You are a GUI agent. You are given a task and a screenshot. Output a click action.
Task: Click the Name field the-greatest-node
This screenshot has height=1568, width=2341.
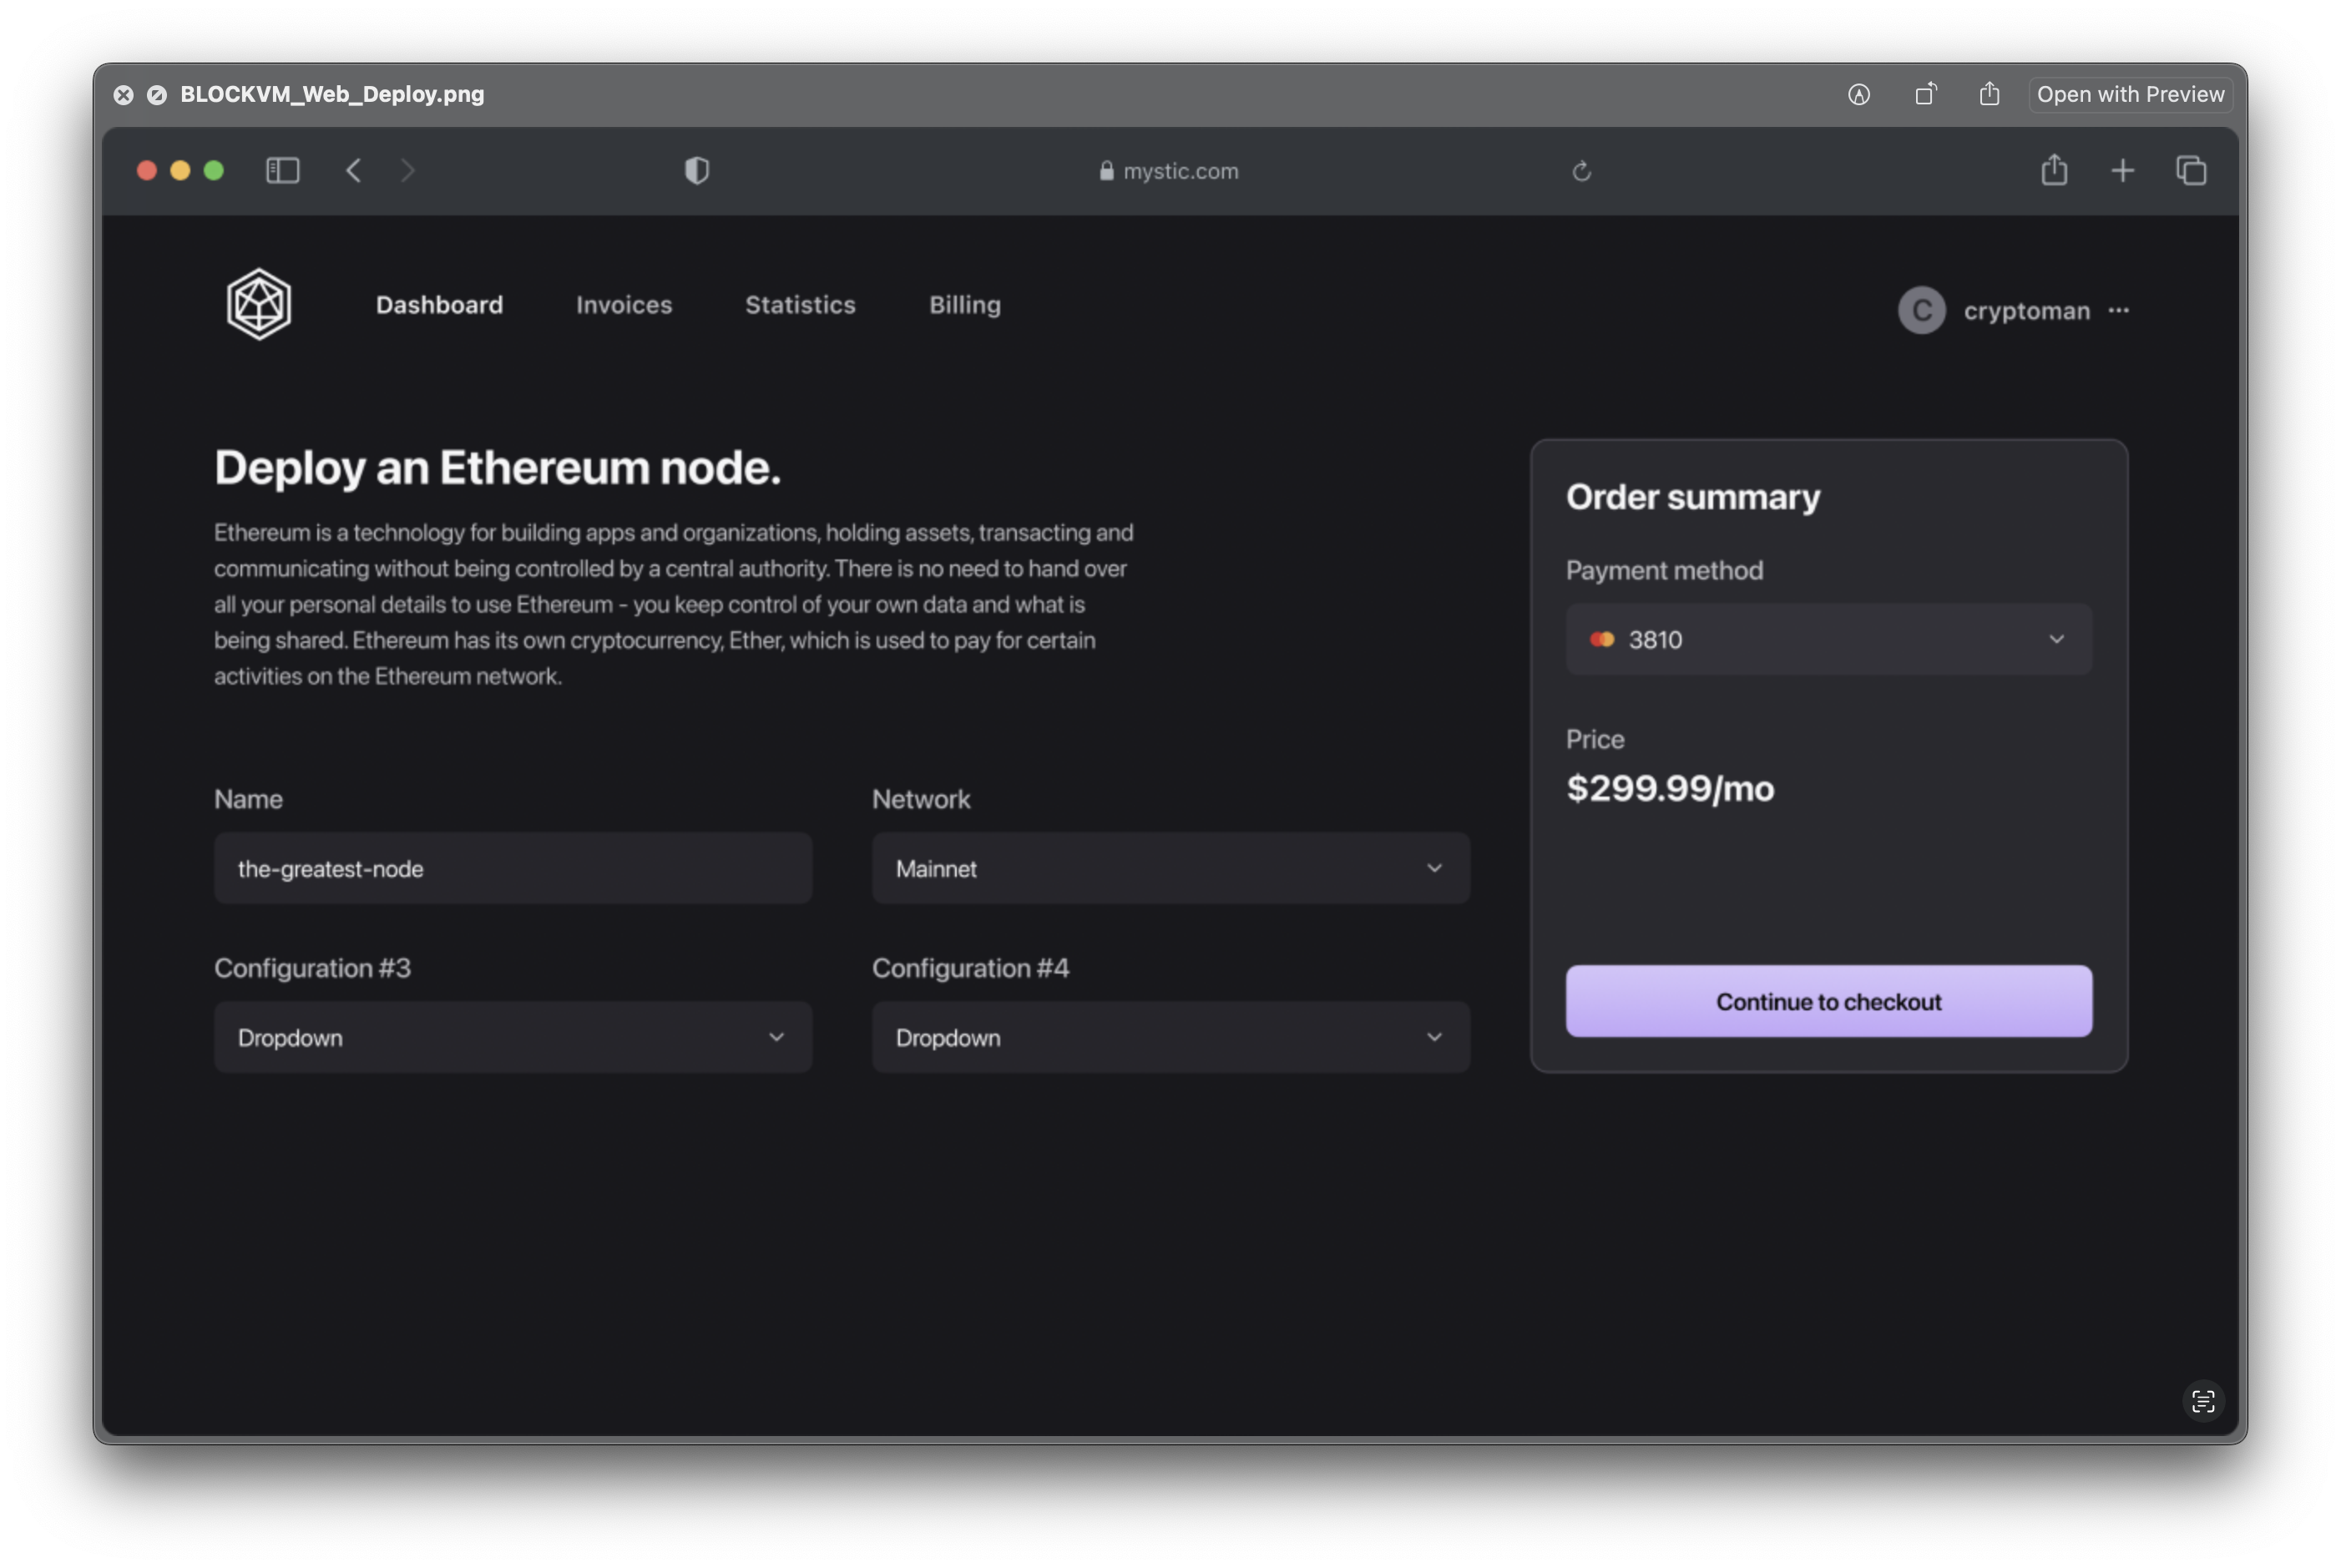click(x=512, y=868)
